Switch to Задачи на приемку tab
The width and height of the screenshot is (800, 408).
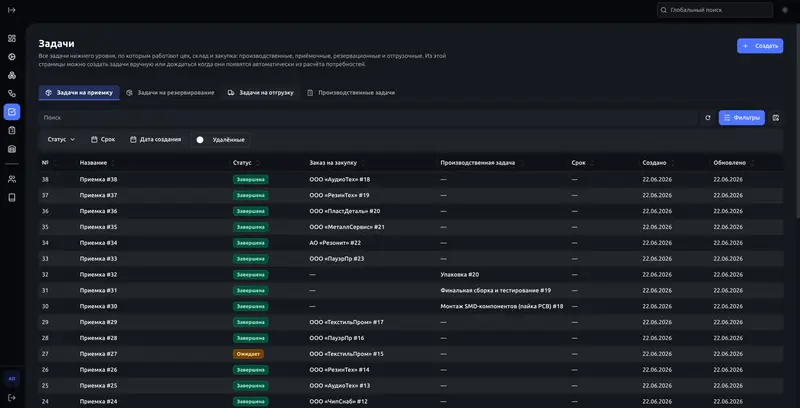79,93
